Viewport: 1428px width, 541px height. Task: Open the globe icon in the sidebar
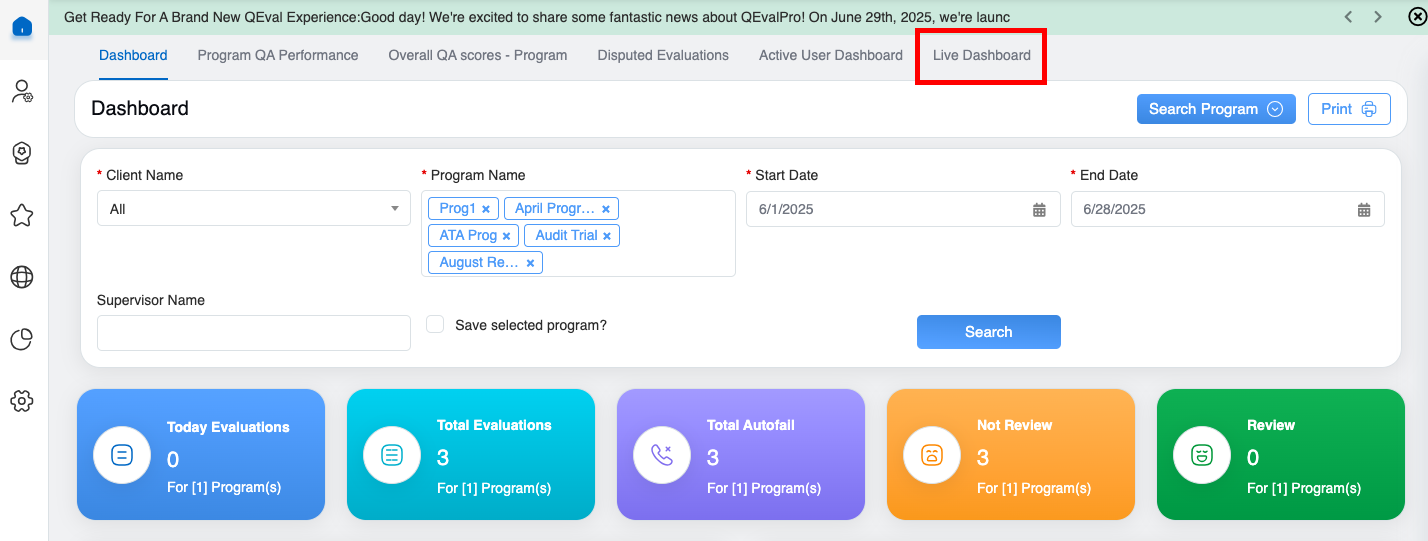(22, 277)
